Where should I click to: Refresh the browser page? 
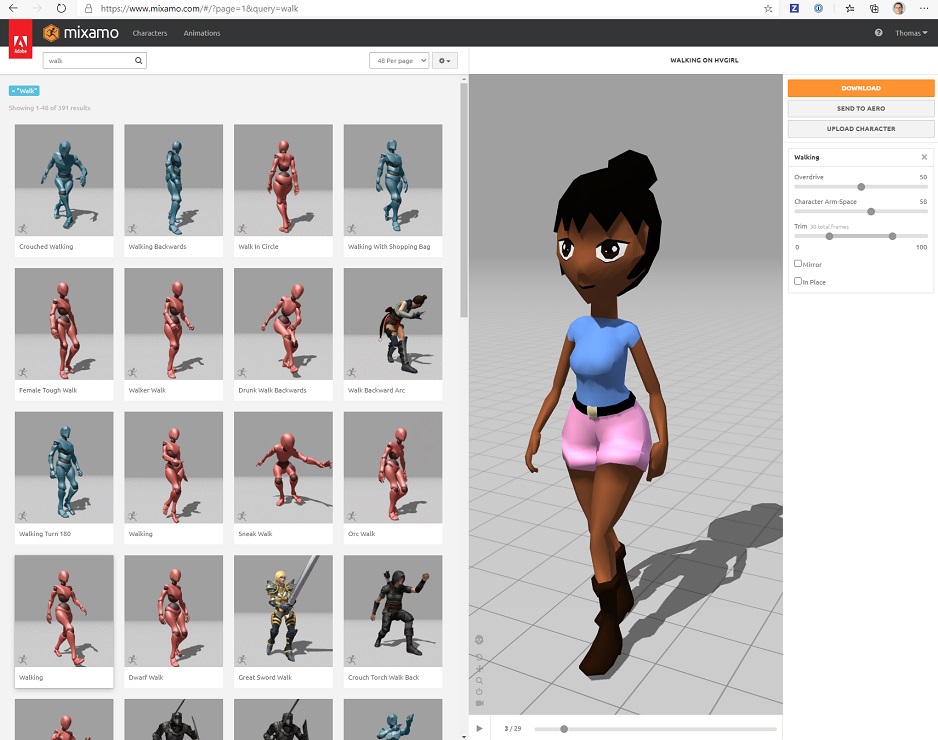(61, 8)
